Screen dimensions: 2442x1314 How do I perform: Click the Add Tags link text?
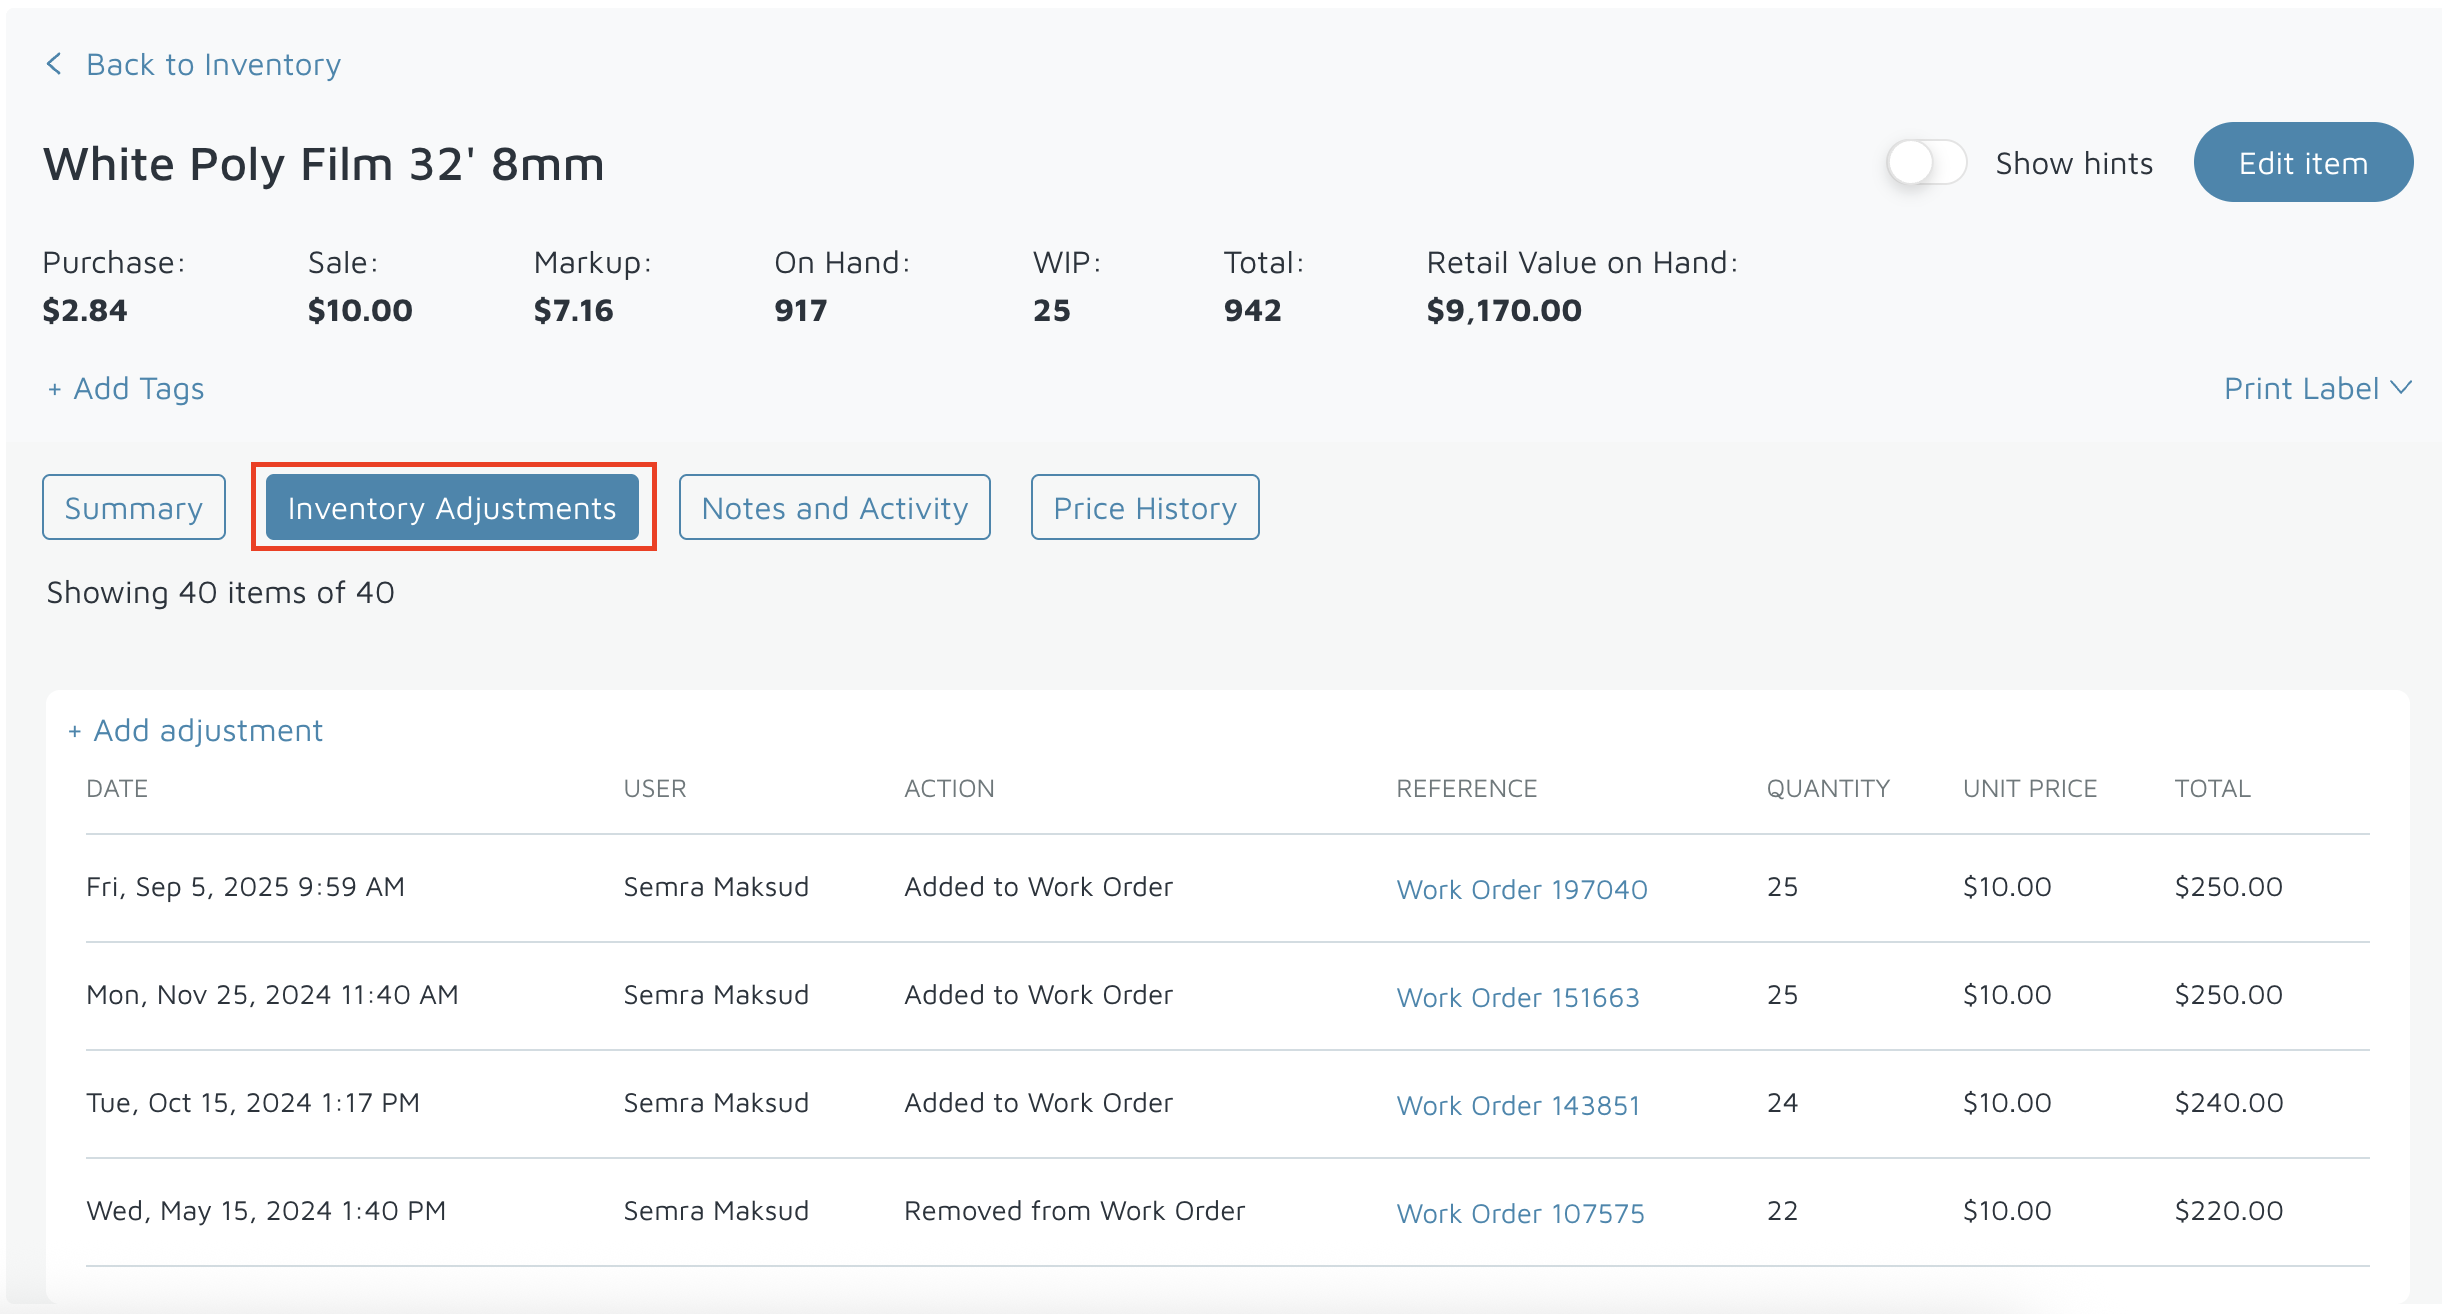click(139, 388)
